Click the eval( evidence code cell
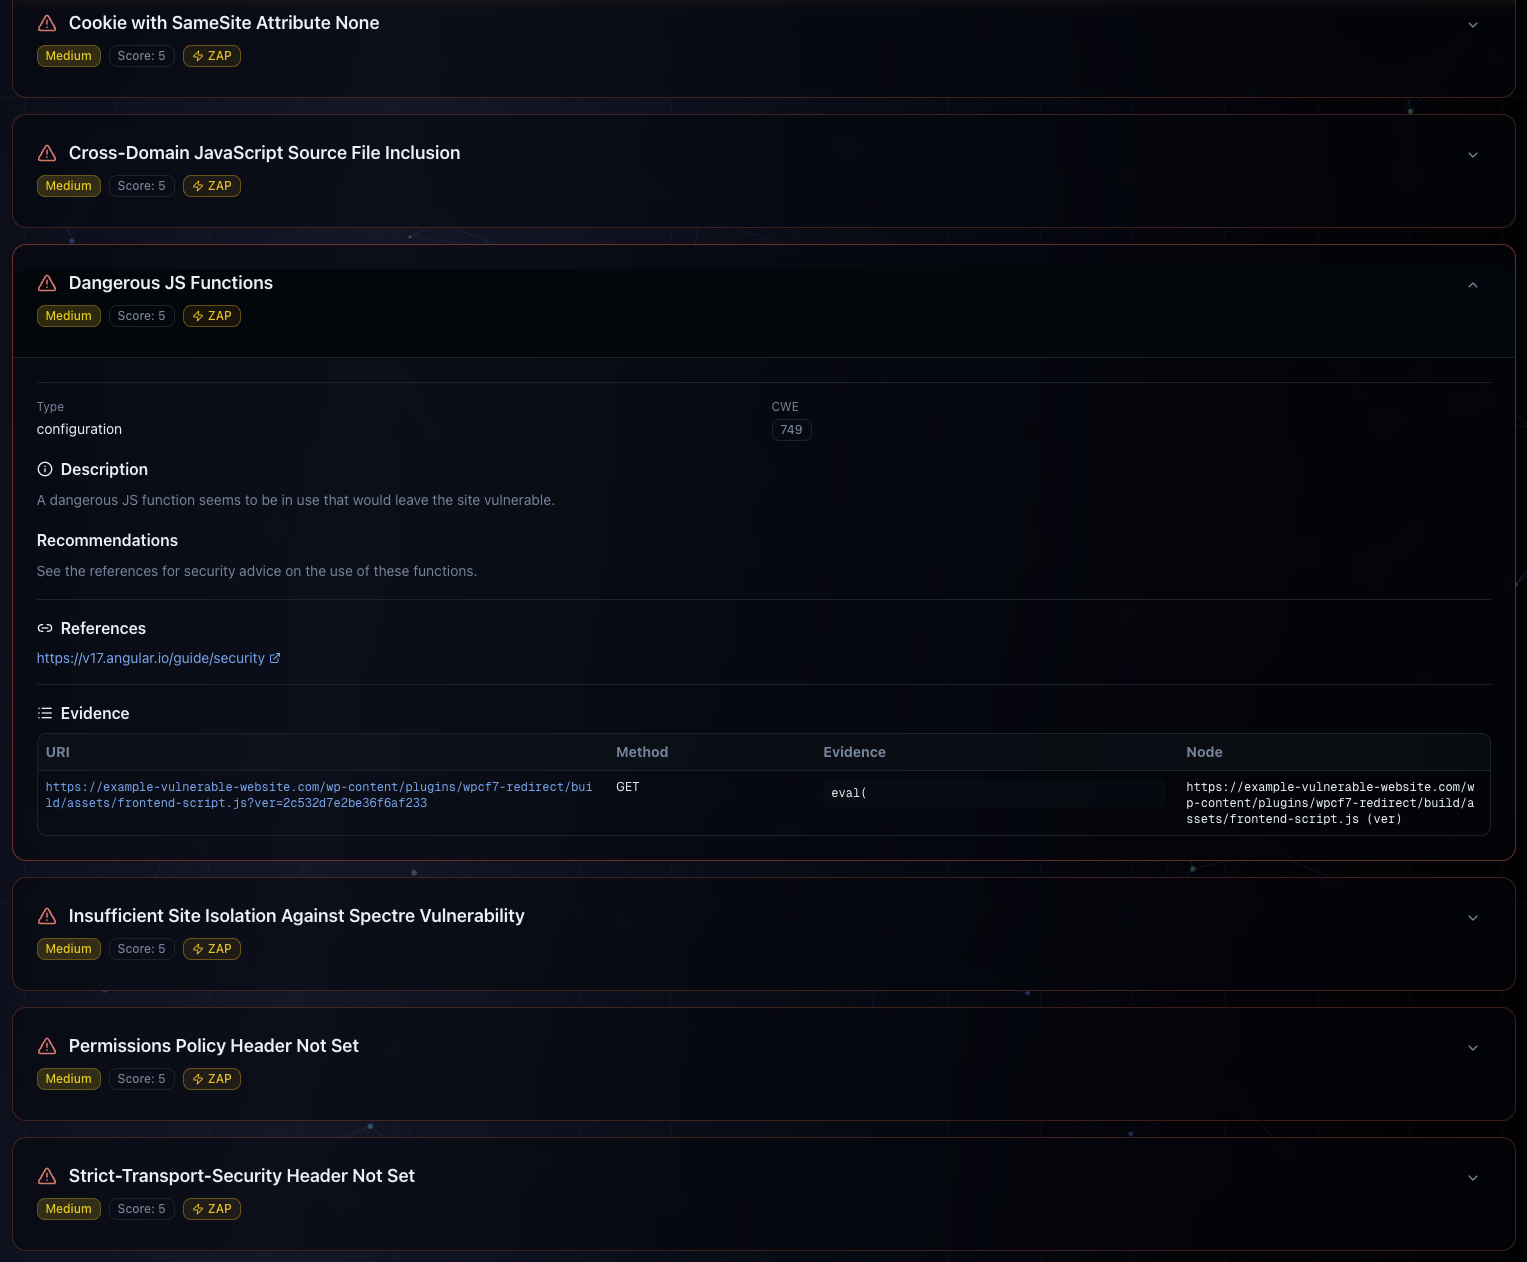Image resolution: width=1527 pixels, height=1262 pixels. tap(994, 793)
